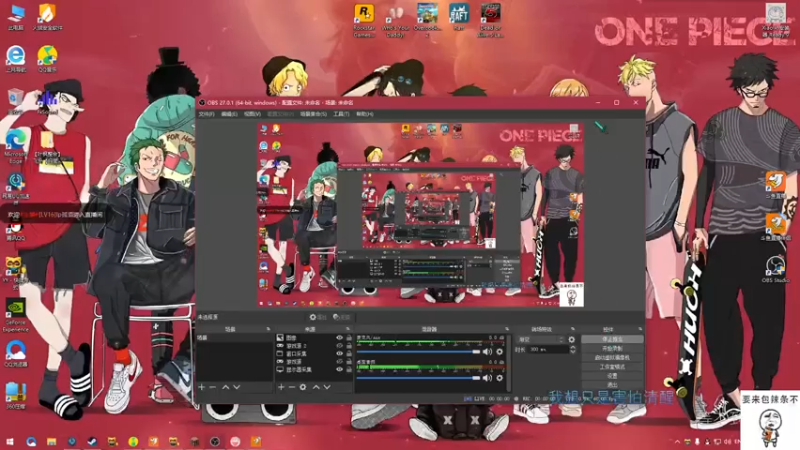The width and height of the screenshot is (800, 450).
Task: Add a new source with plus icon
Action: point(281,387)
